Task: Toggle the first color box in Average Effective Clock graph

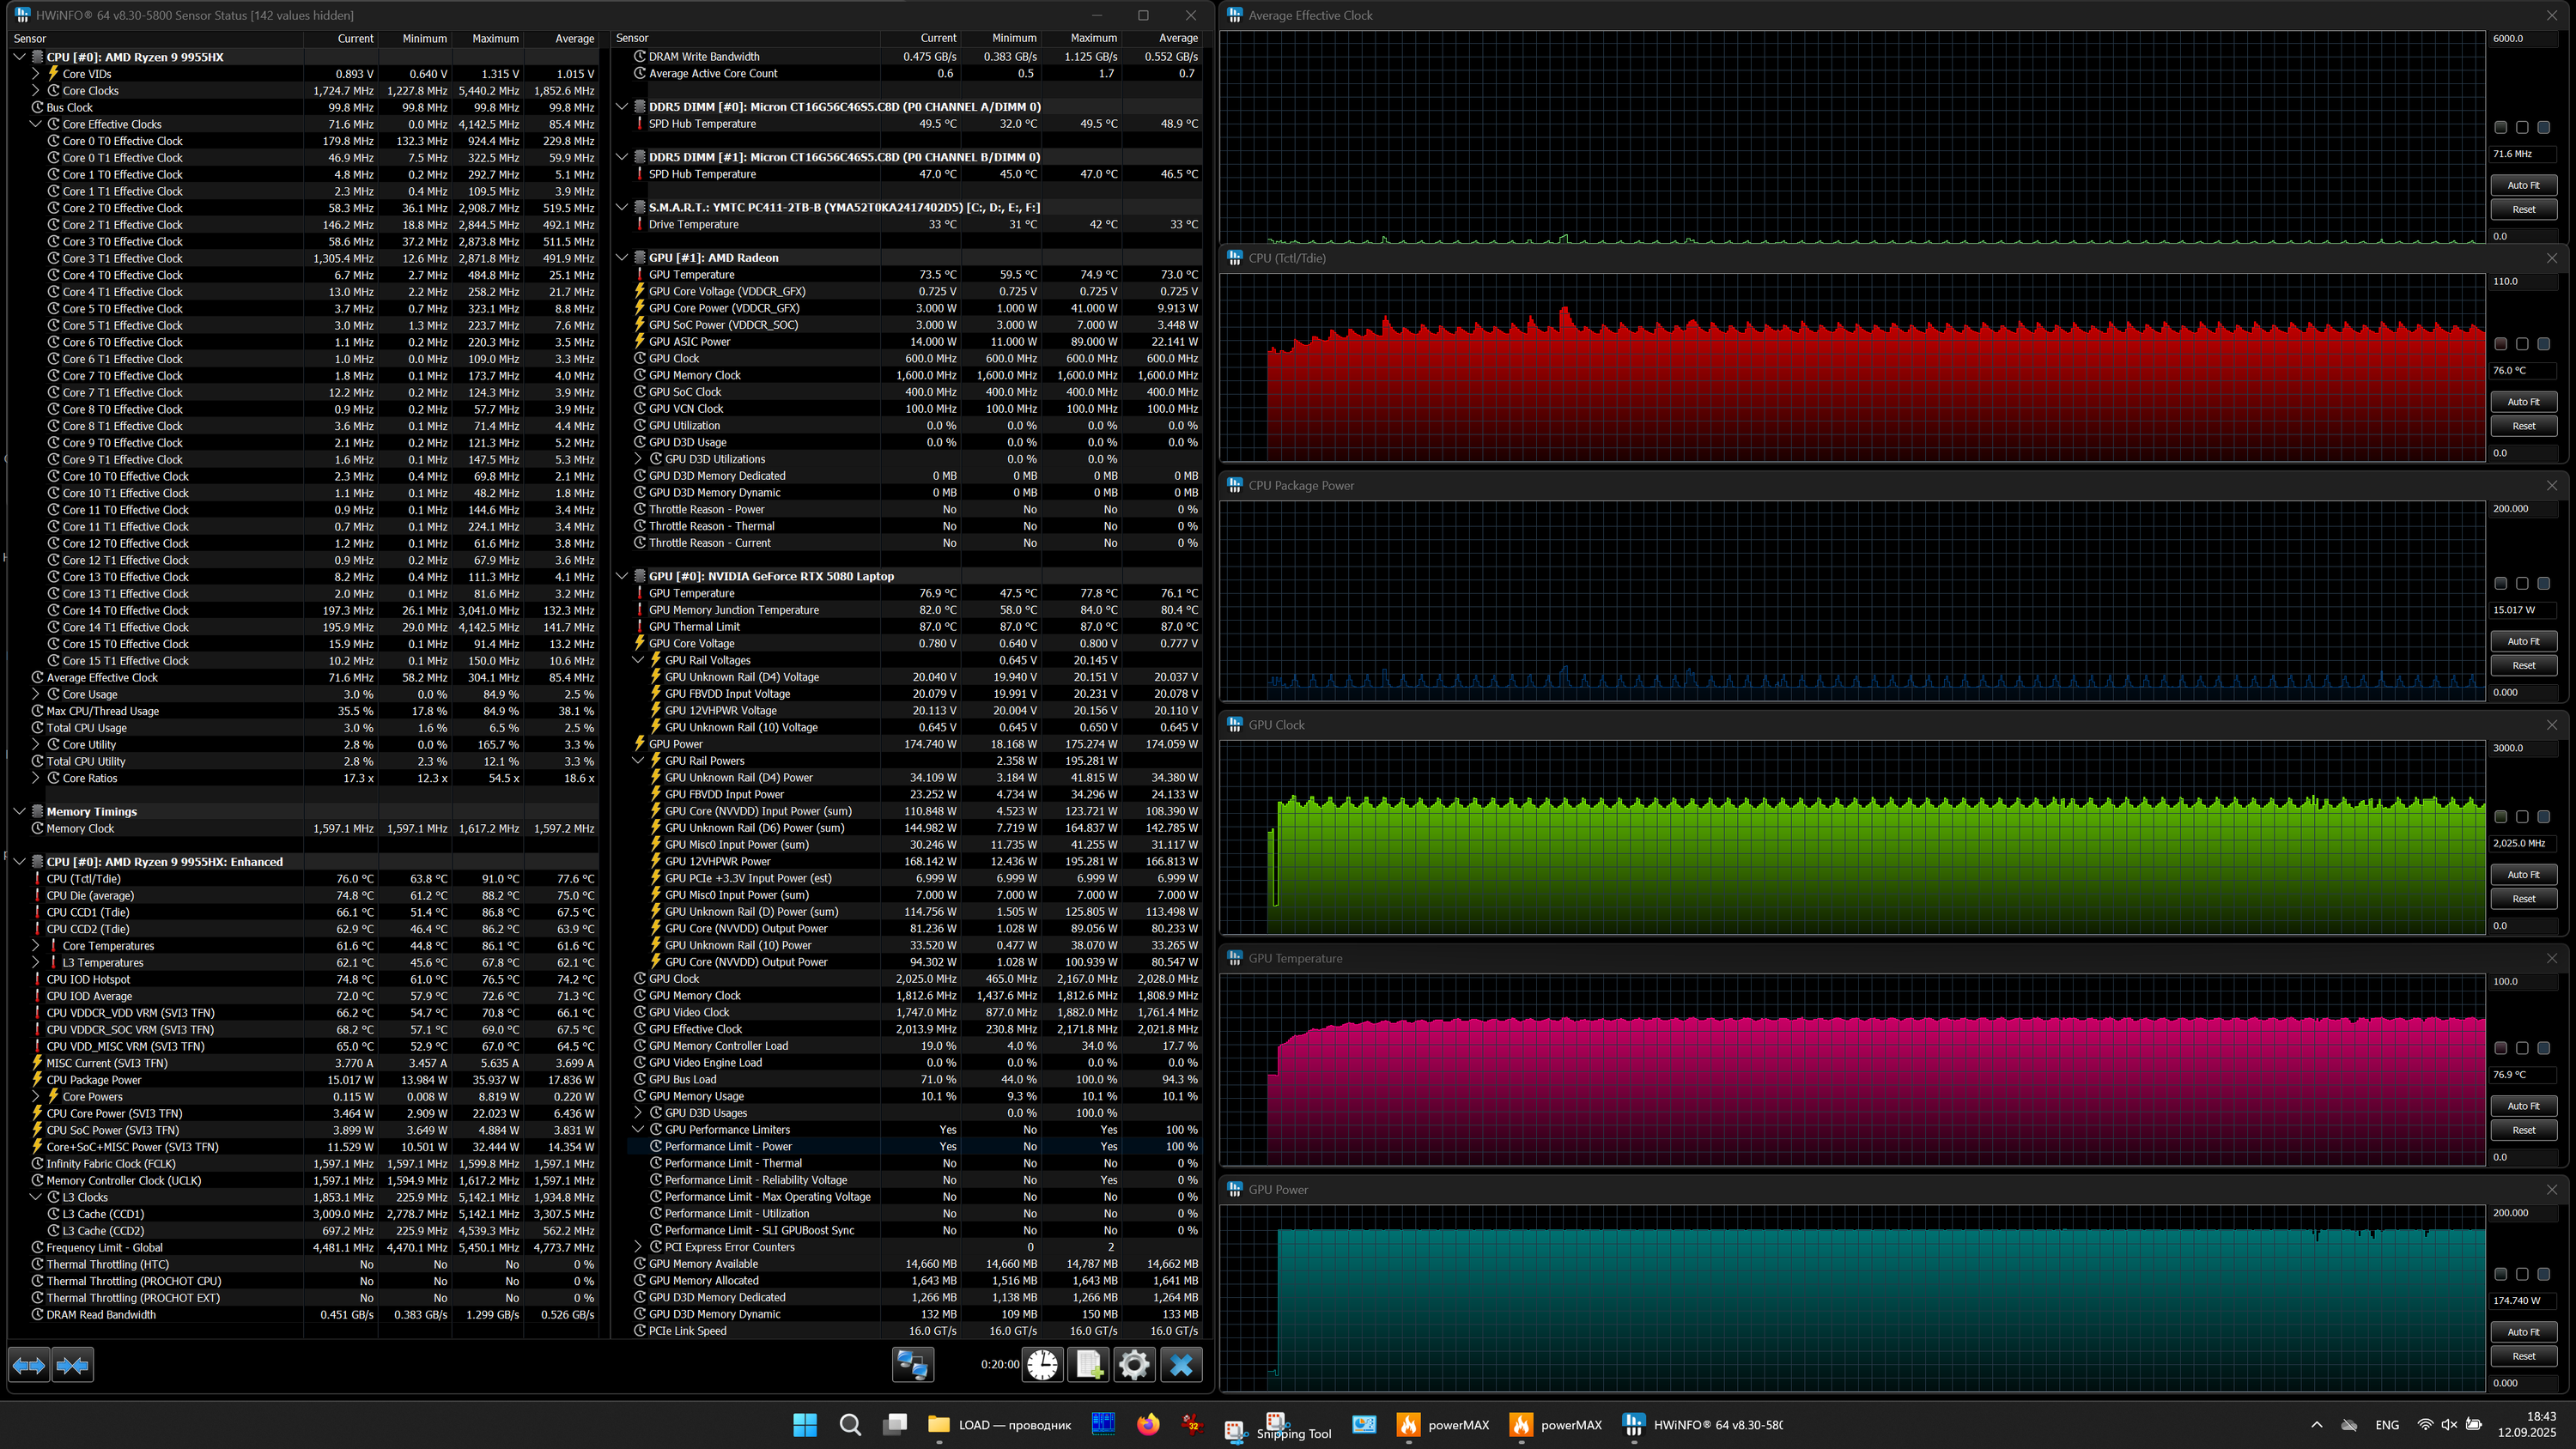Action: pos(2500,127)
